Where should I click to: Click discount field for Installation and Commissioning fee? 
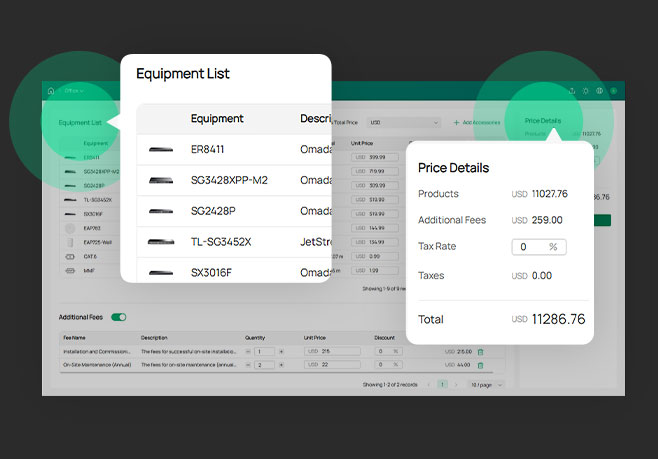coord(389,351)
